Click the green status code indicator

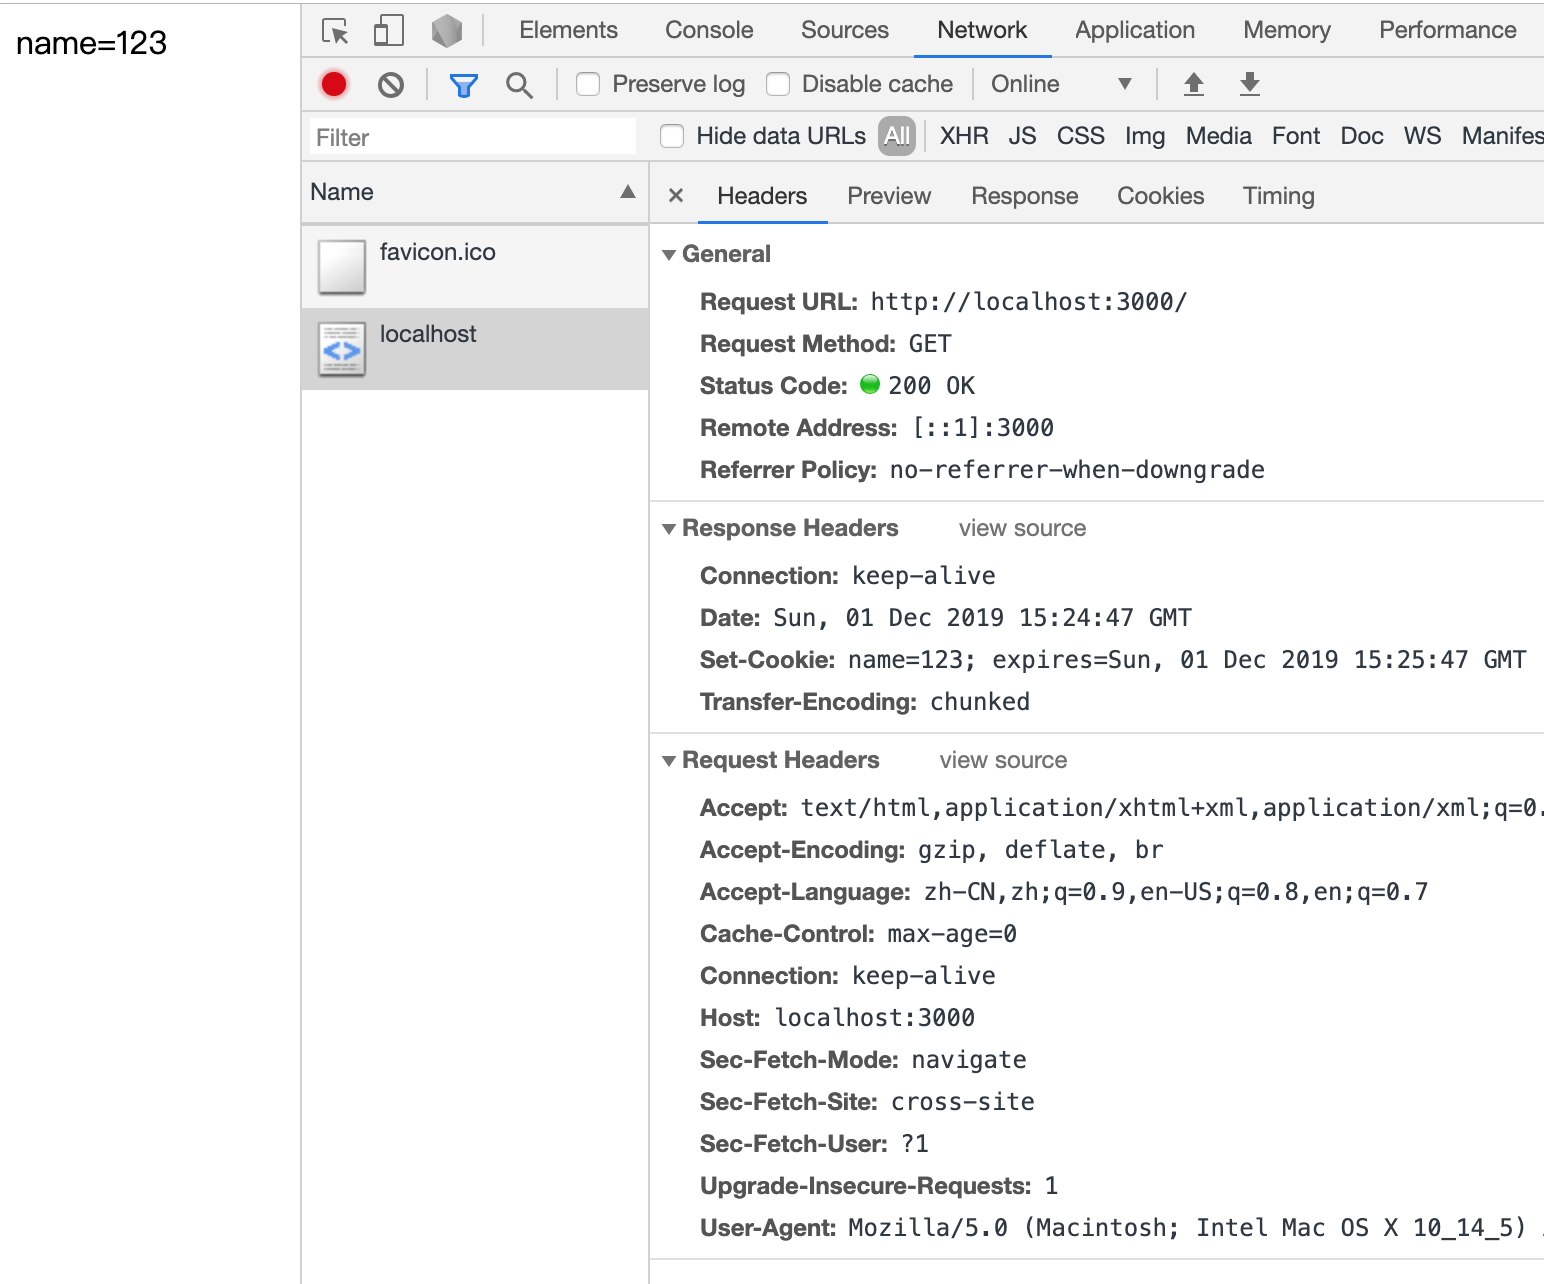pos(870,385)
